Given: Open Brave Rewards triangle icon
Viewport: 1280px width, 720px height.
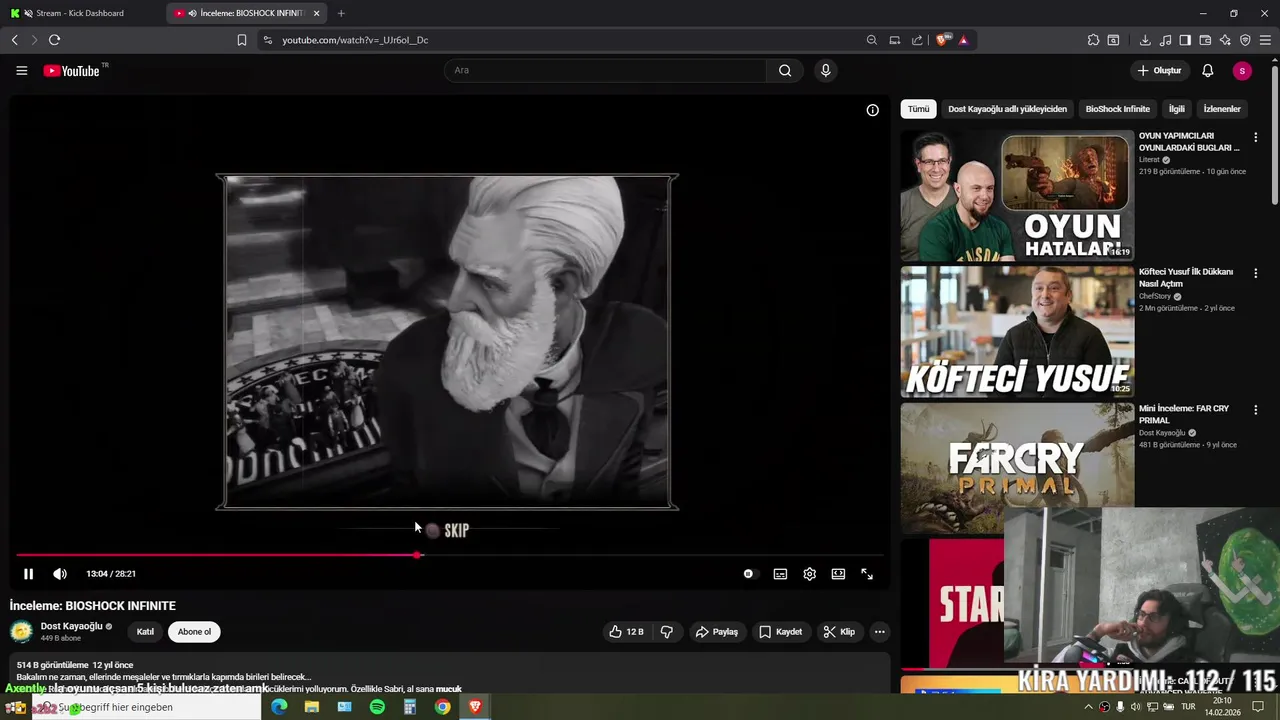Looking at the screenshot, I should (x=963, y=40).
